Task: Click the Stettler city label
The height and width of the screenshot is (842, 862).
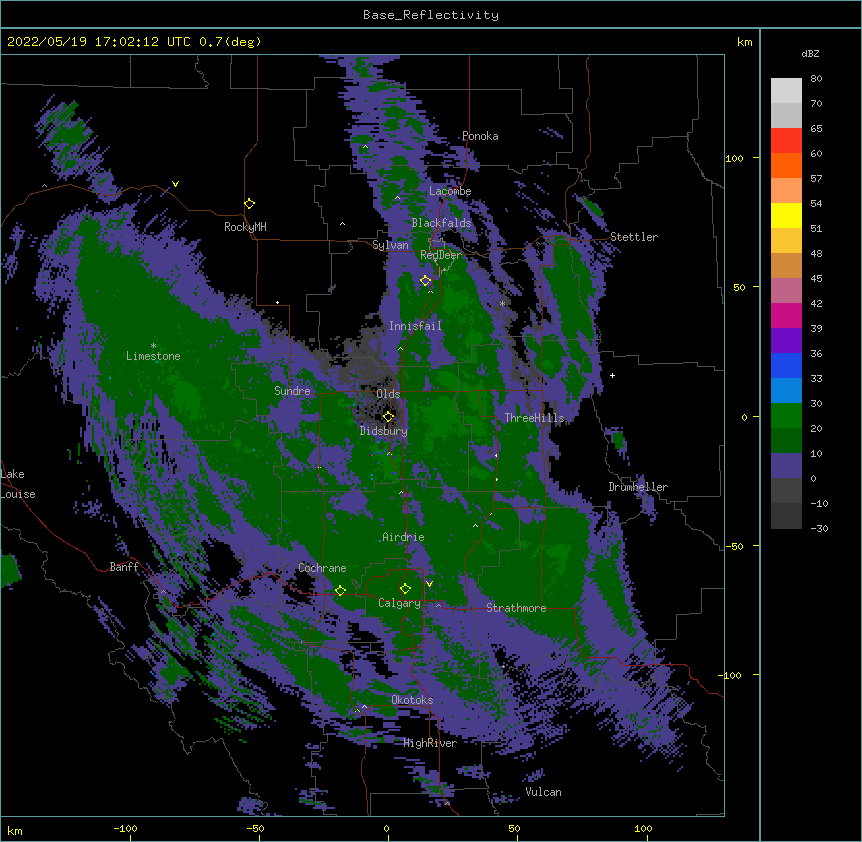Action: (x=634, y=237)
